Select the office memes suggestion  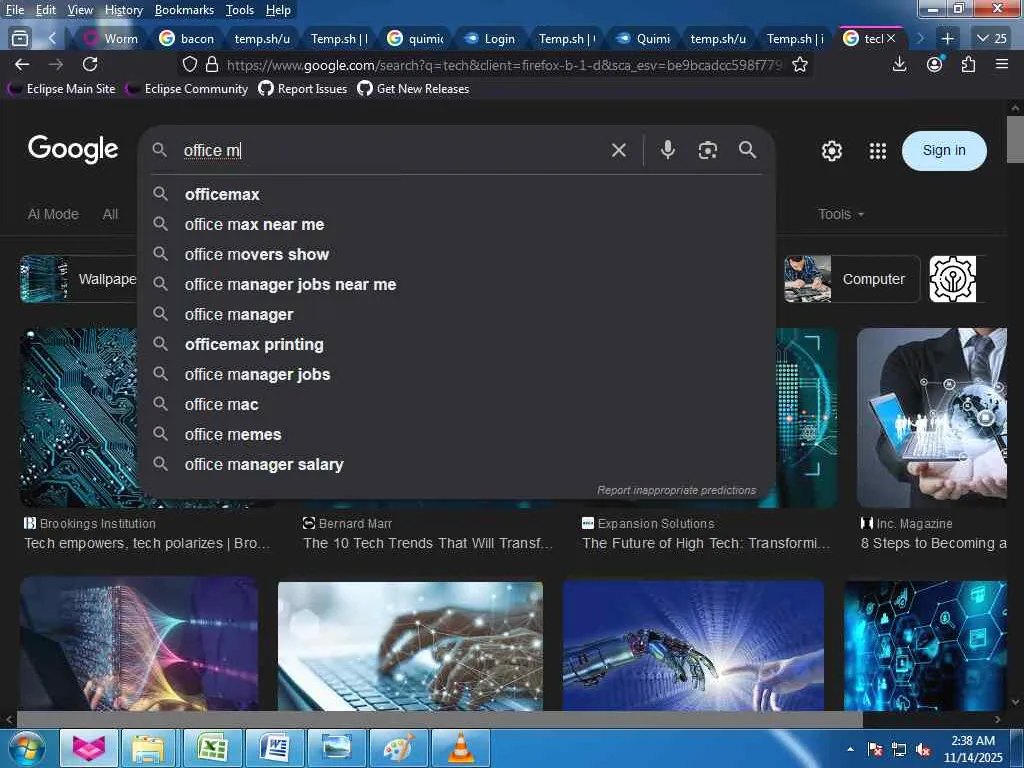(x=457, y=435)
